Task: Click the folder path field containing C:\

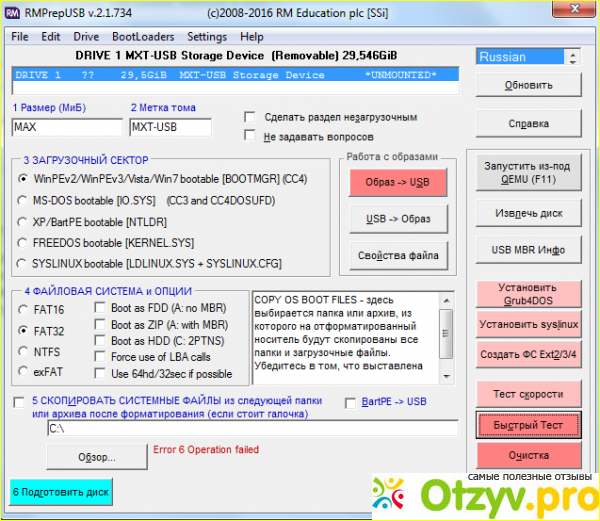Action: point(252,428)
